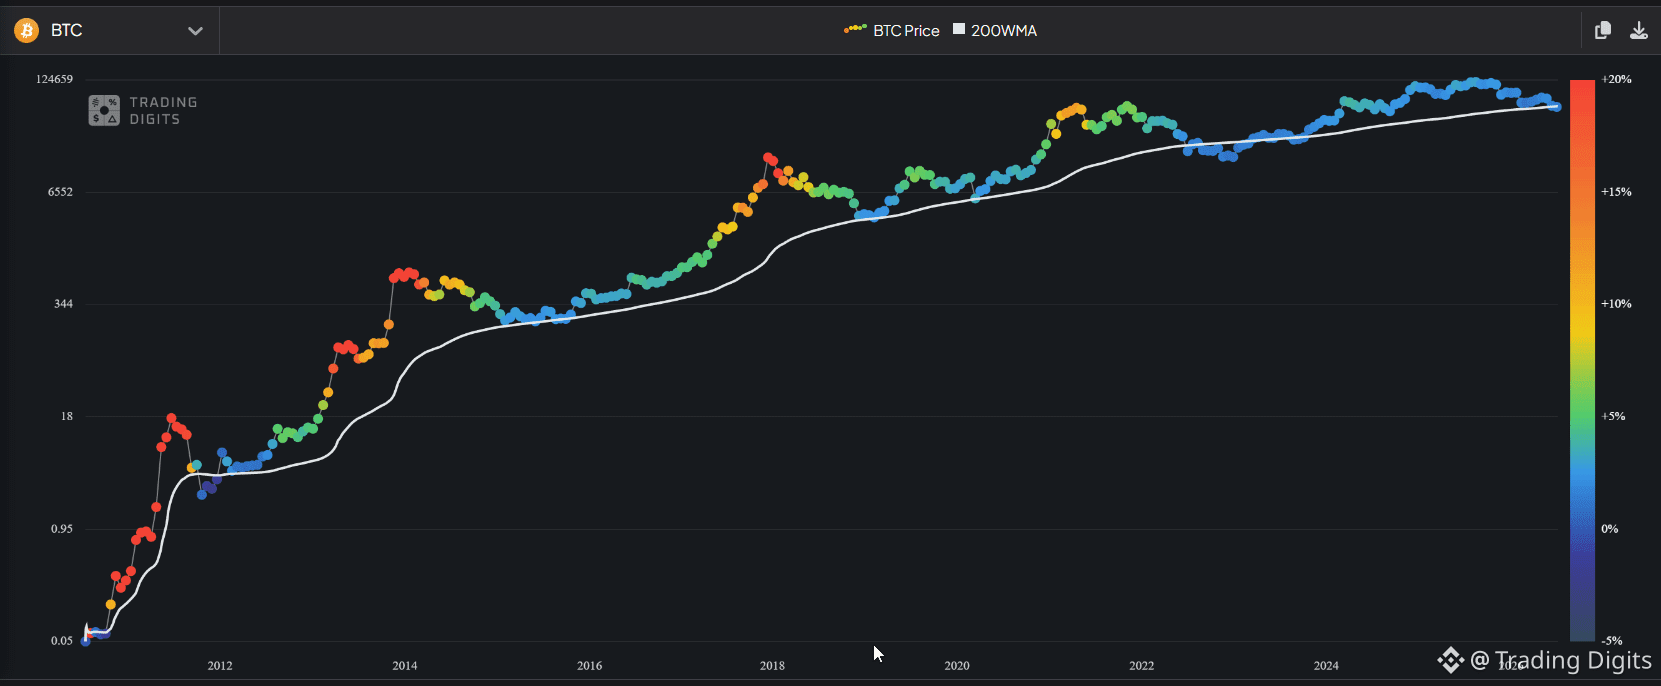1661x686 pixels.
Task: Click the 2022 x-axis label
Action: [1142, 666]
